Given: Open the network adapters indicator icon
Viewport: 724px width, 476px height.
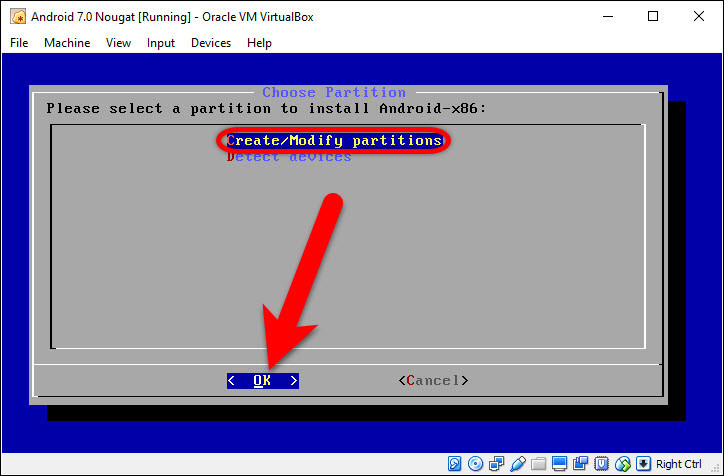Looking at the screenshot, I should [x=496, y=464].
